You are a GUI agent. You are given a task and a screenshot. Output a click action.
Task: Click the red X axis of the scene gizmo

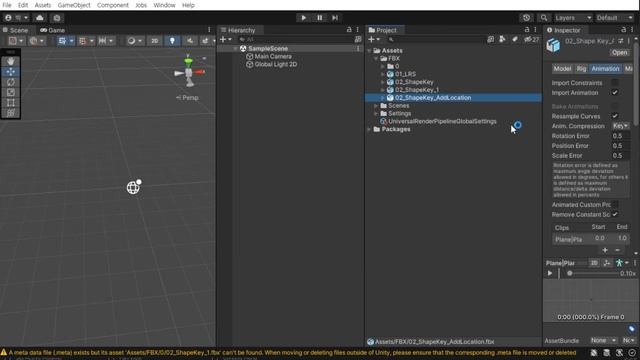(200, 72)
